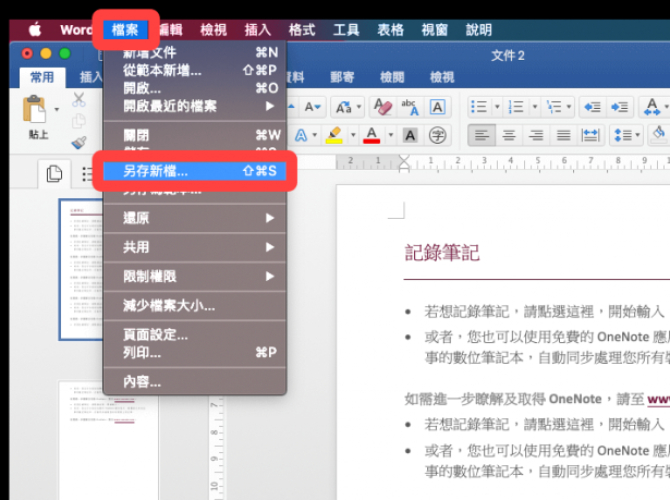Switch to the 檢閱 ribbon tab
The height and width of the screenshot is (500, 670).
point(392,77)
